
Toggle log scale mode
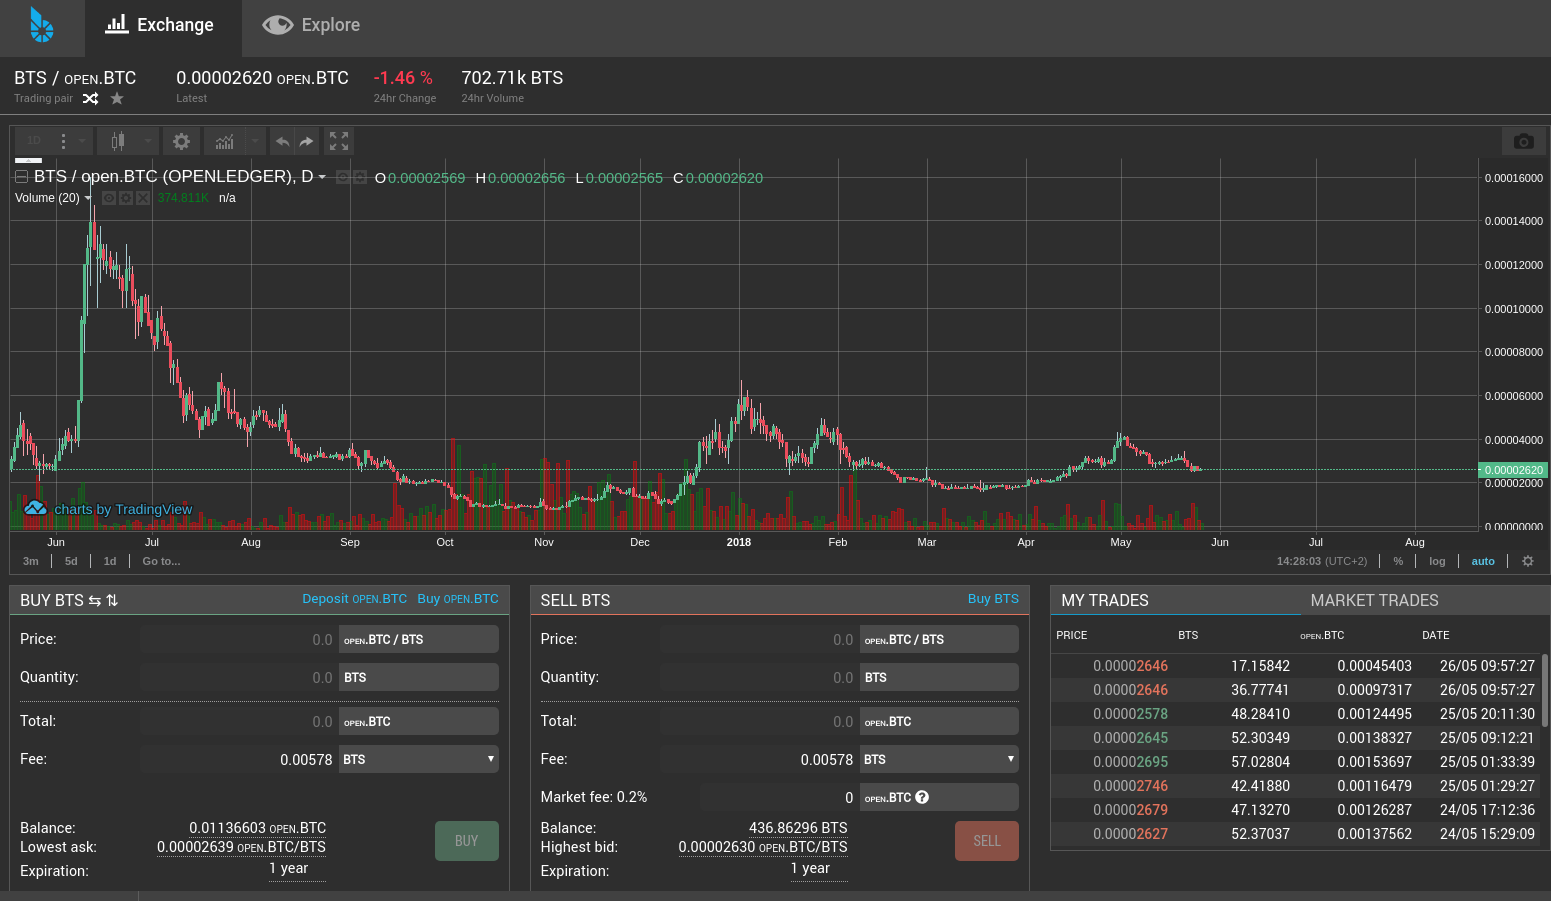(x=1437, y=561)
